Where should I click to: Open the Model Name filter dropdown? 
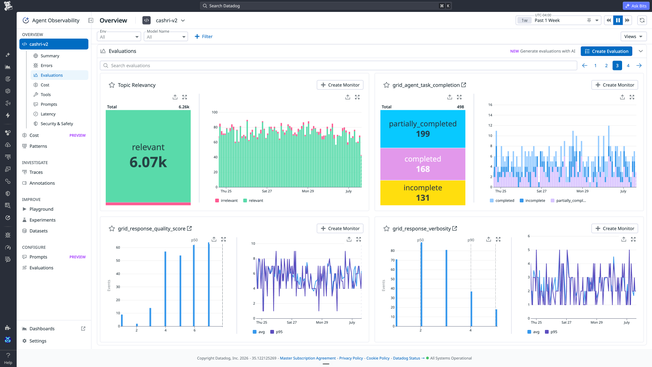[x=166, y=36]
